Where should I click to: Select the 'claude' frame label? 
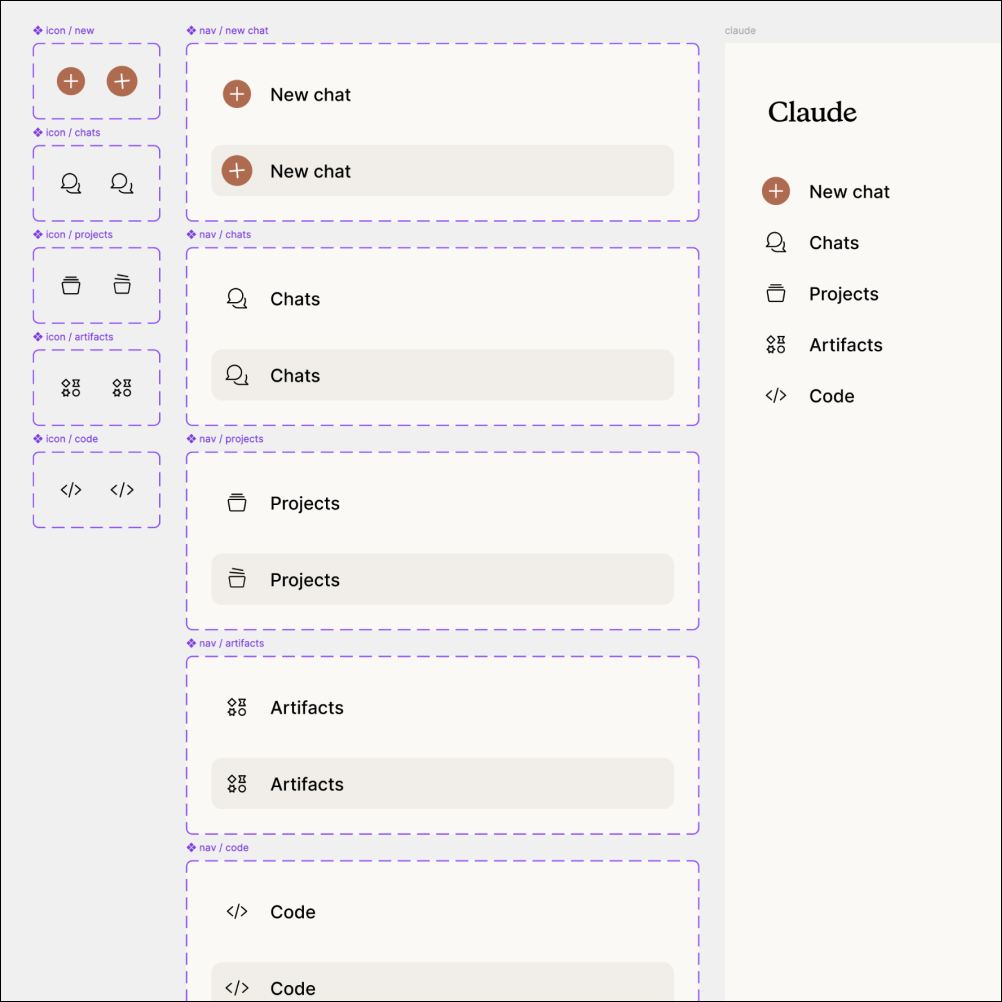coord(740,31)
